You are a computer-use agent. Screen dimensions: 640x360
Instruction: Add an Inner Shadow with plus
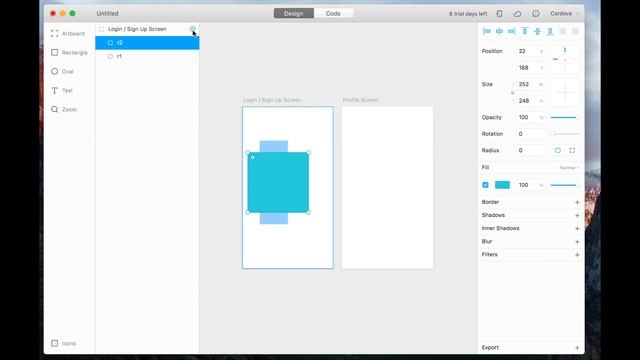tap(577, 228)
